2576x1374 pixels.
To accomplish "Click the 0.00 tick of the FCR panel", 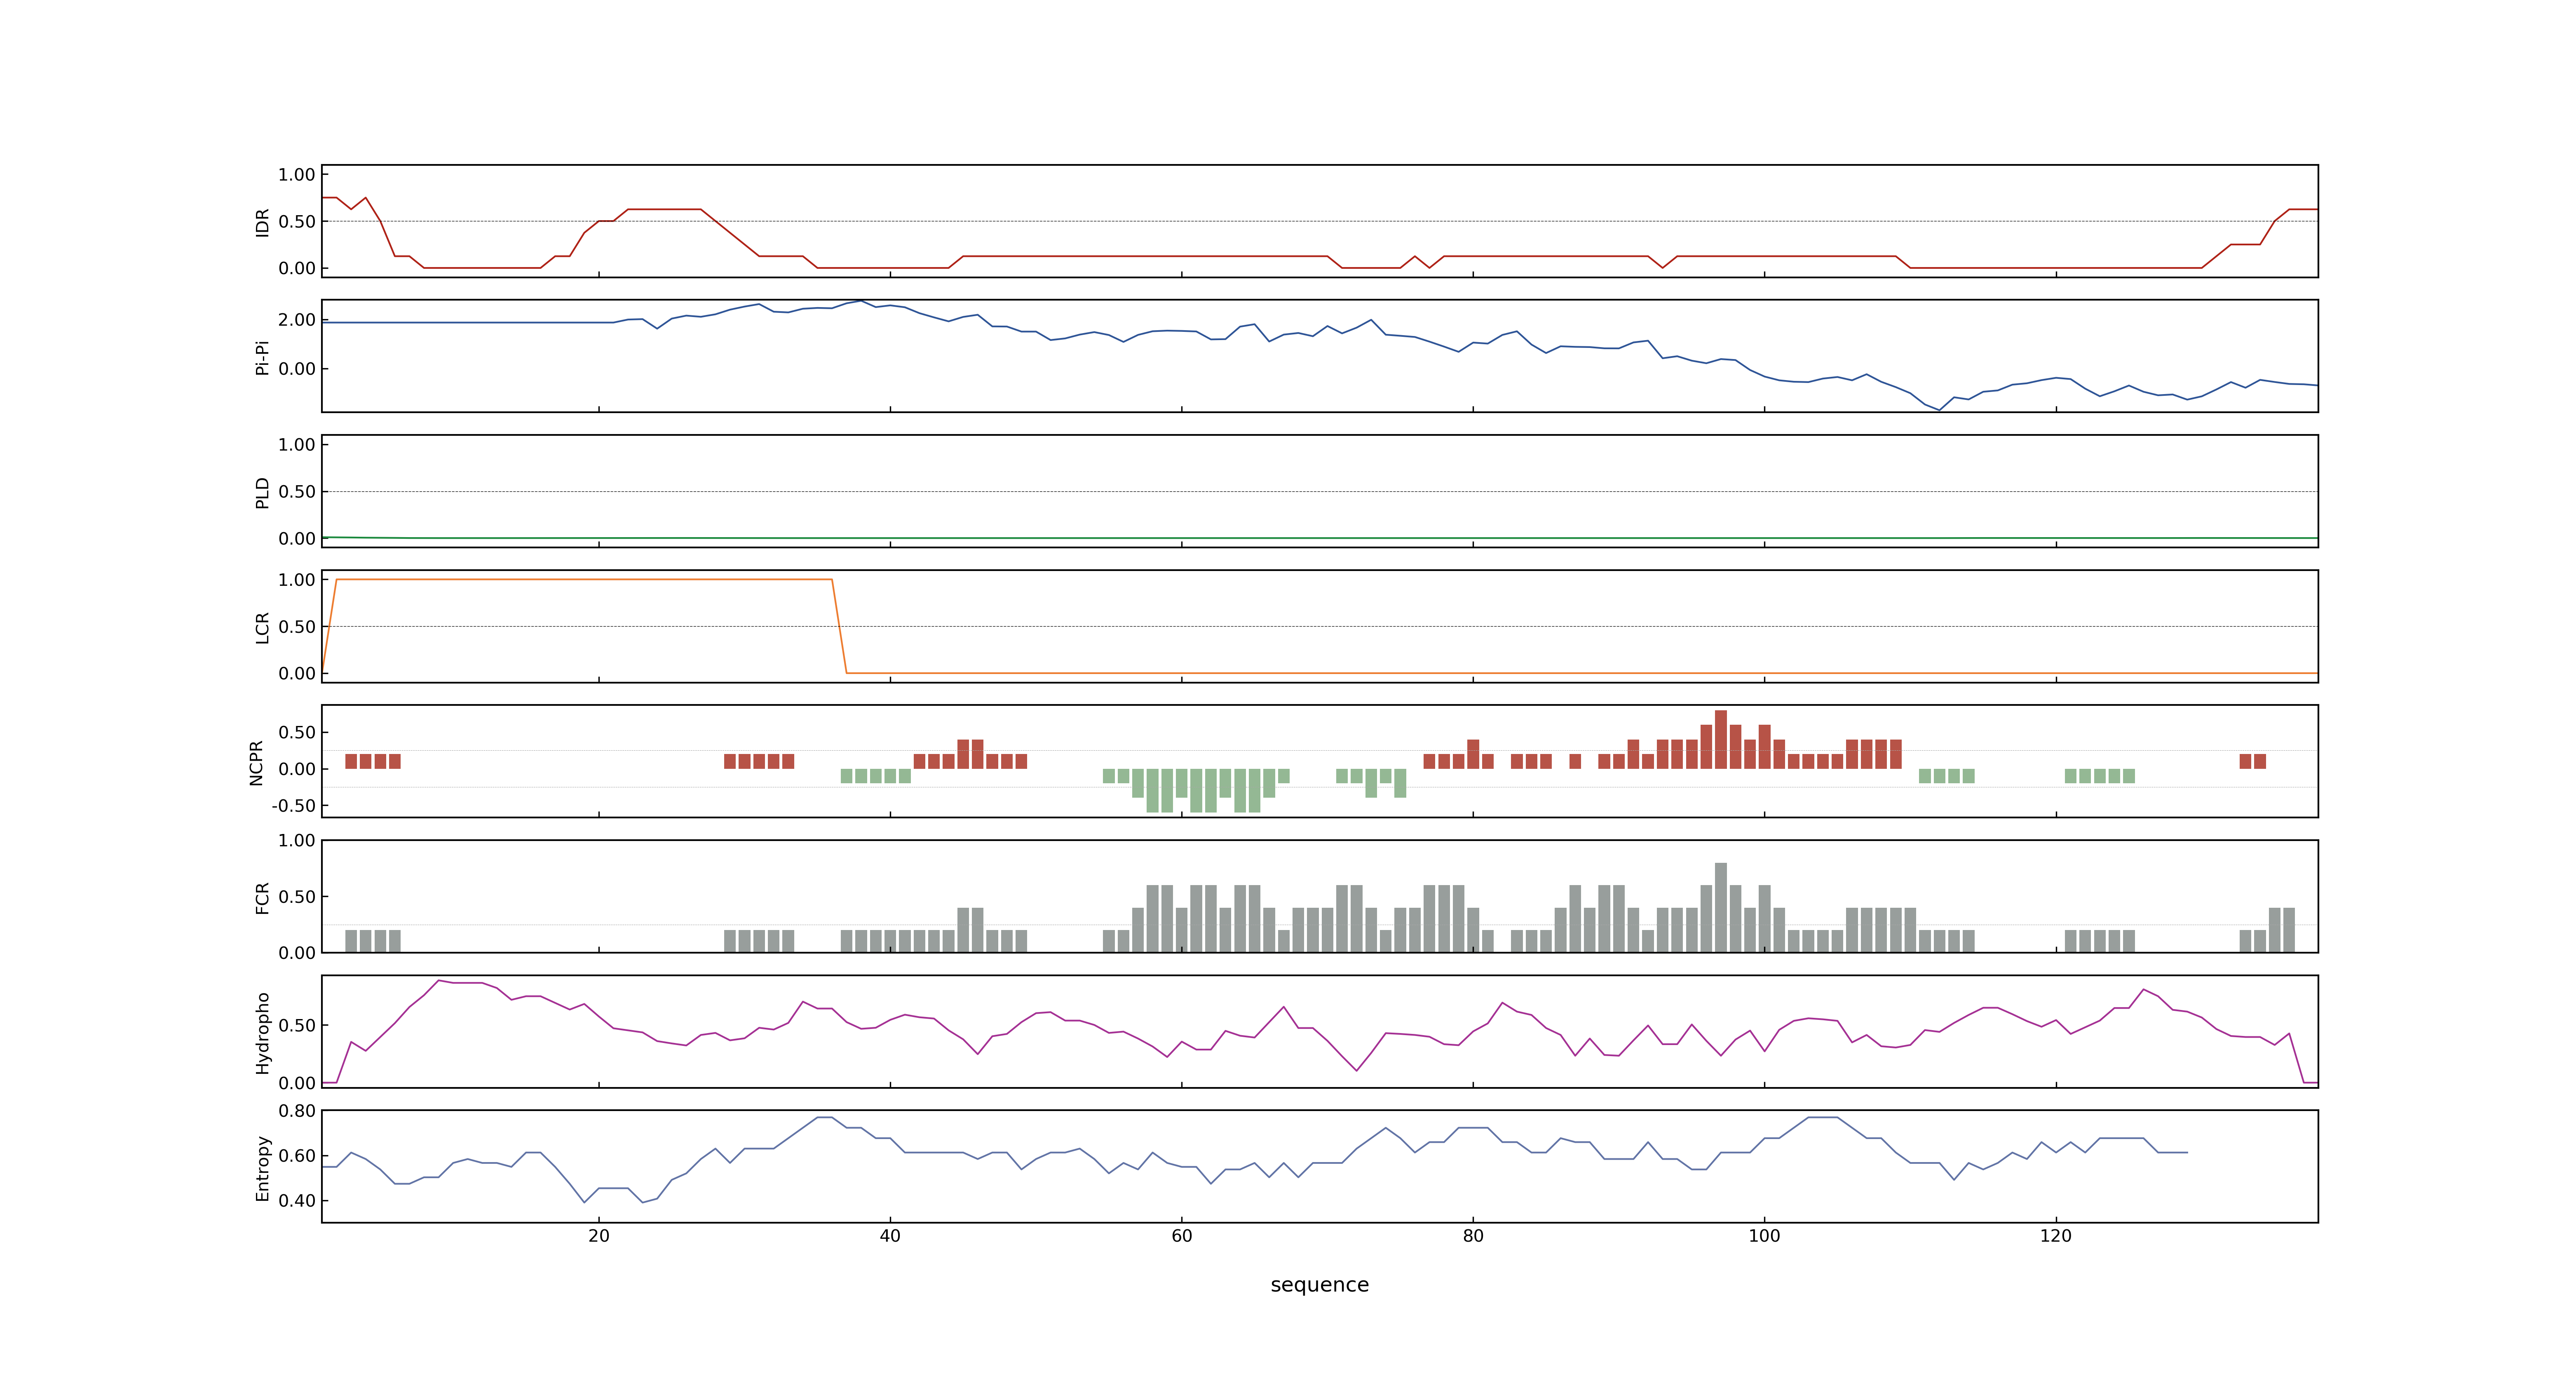I will click(x=297, y=953).
